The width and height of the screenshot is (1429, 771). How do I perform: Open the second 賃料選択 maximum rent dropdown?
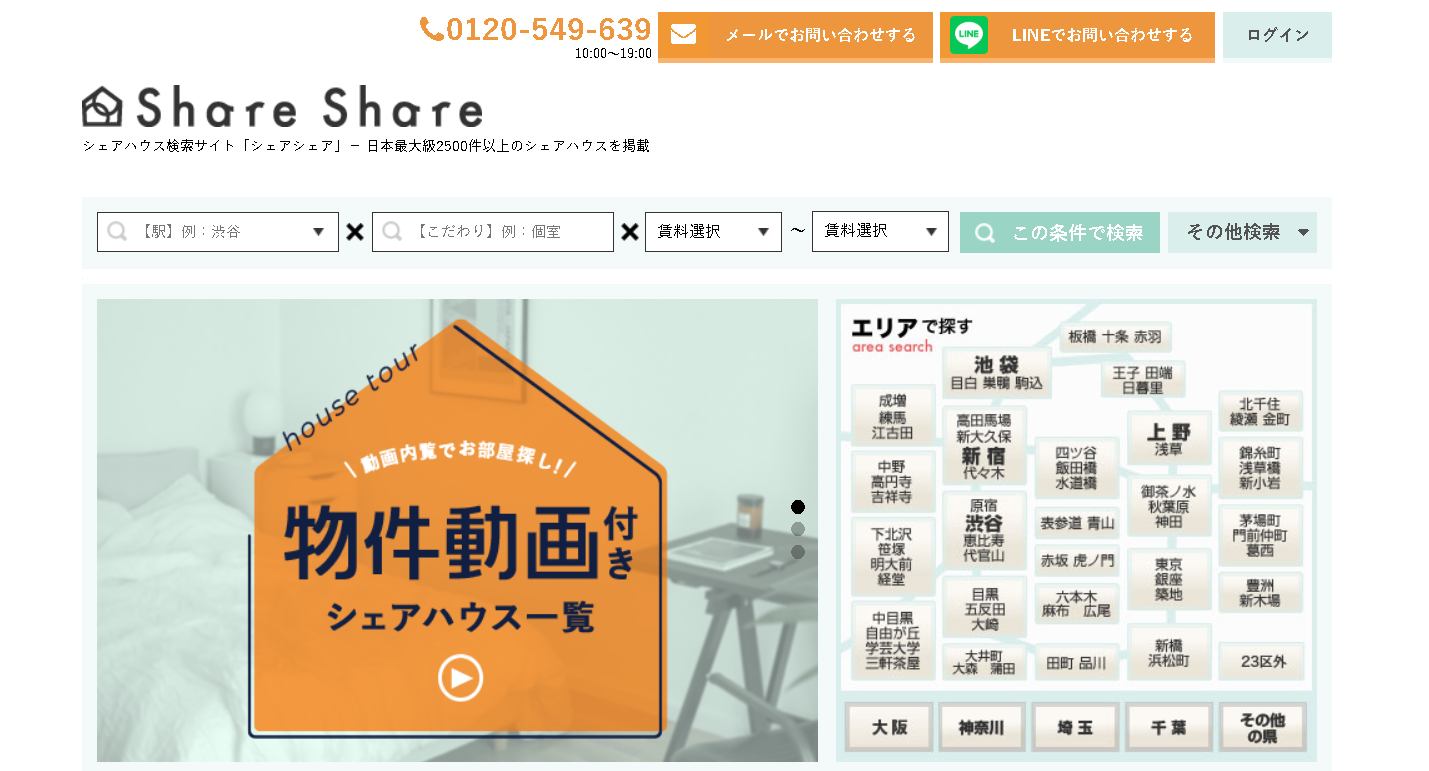(x=879, y=232)
